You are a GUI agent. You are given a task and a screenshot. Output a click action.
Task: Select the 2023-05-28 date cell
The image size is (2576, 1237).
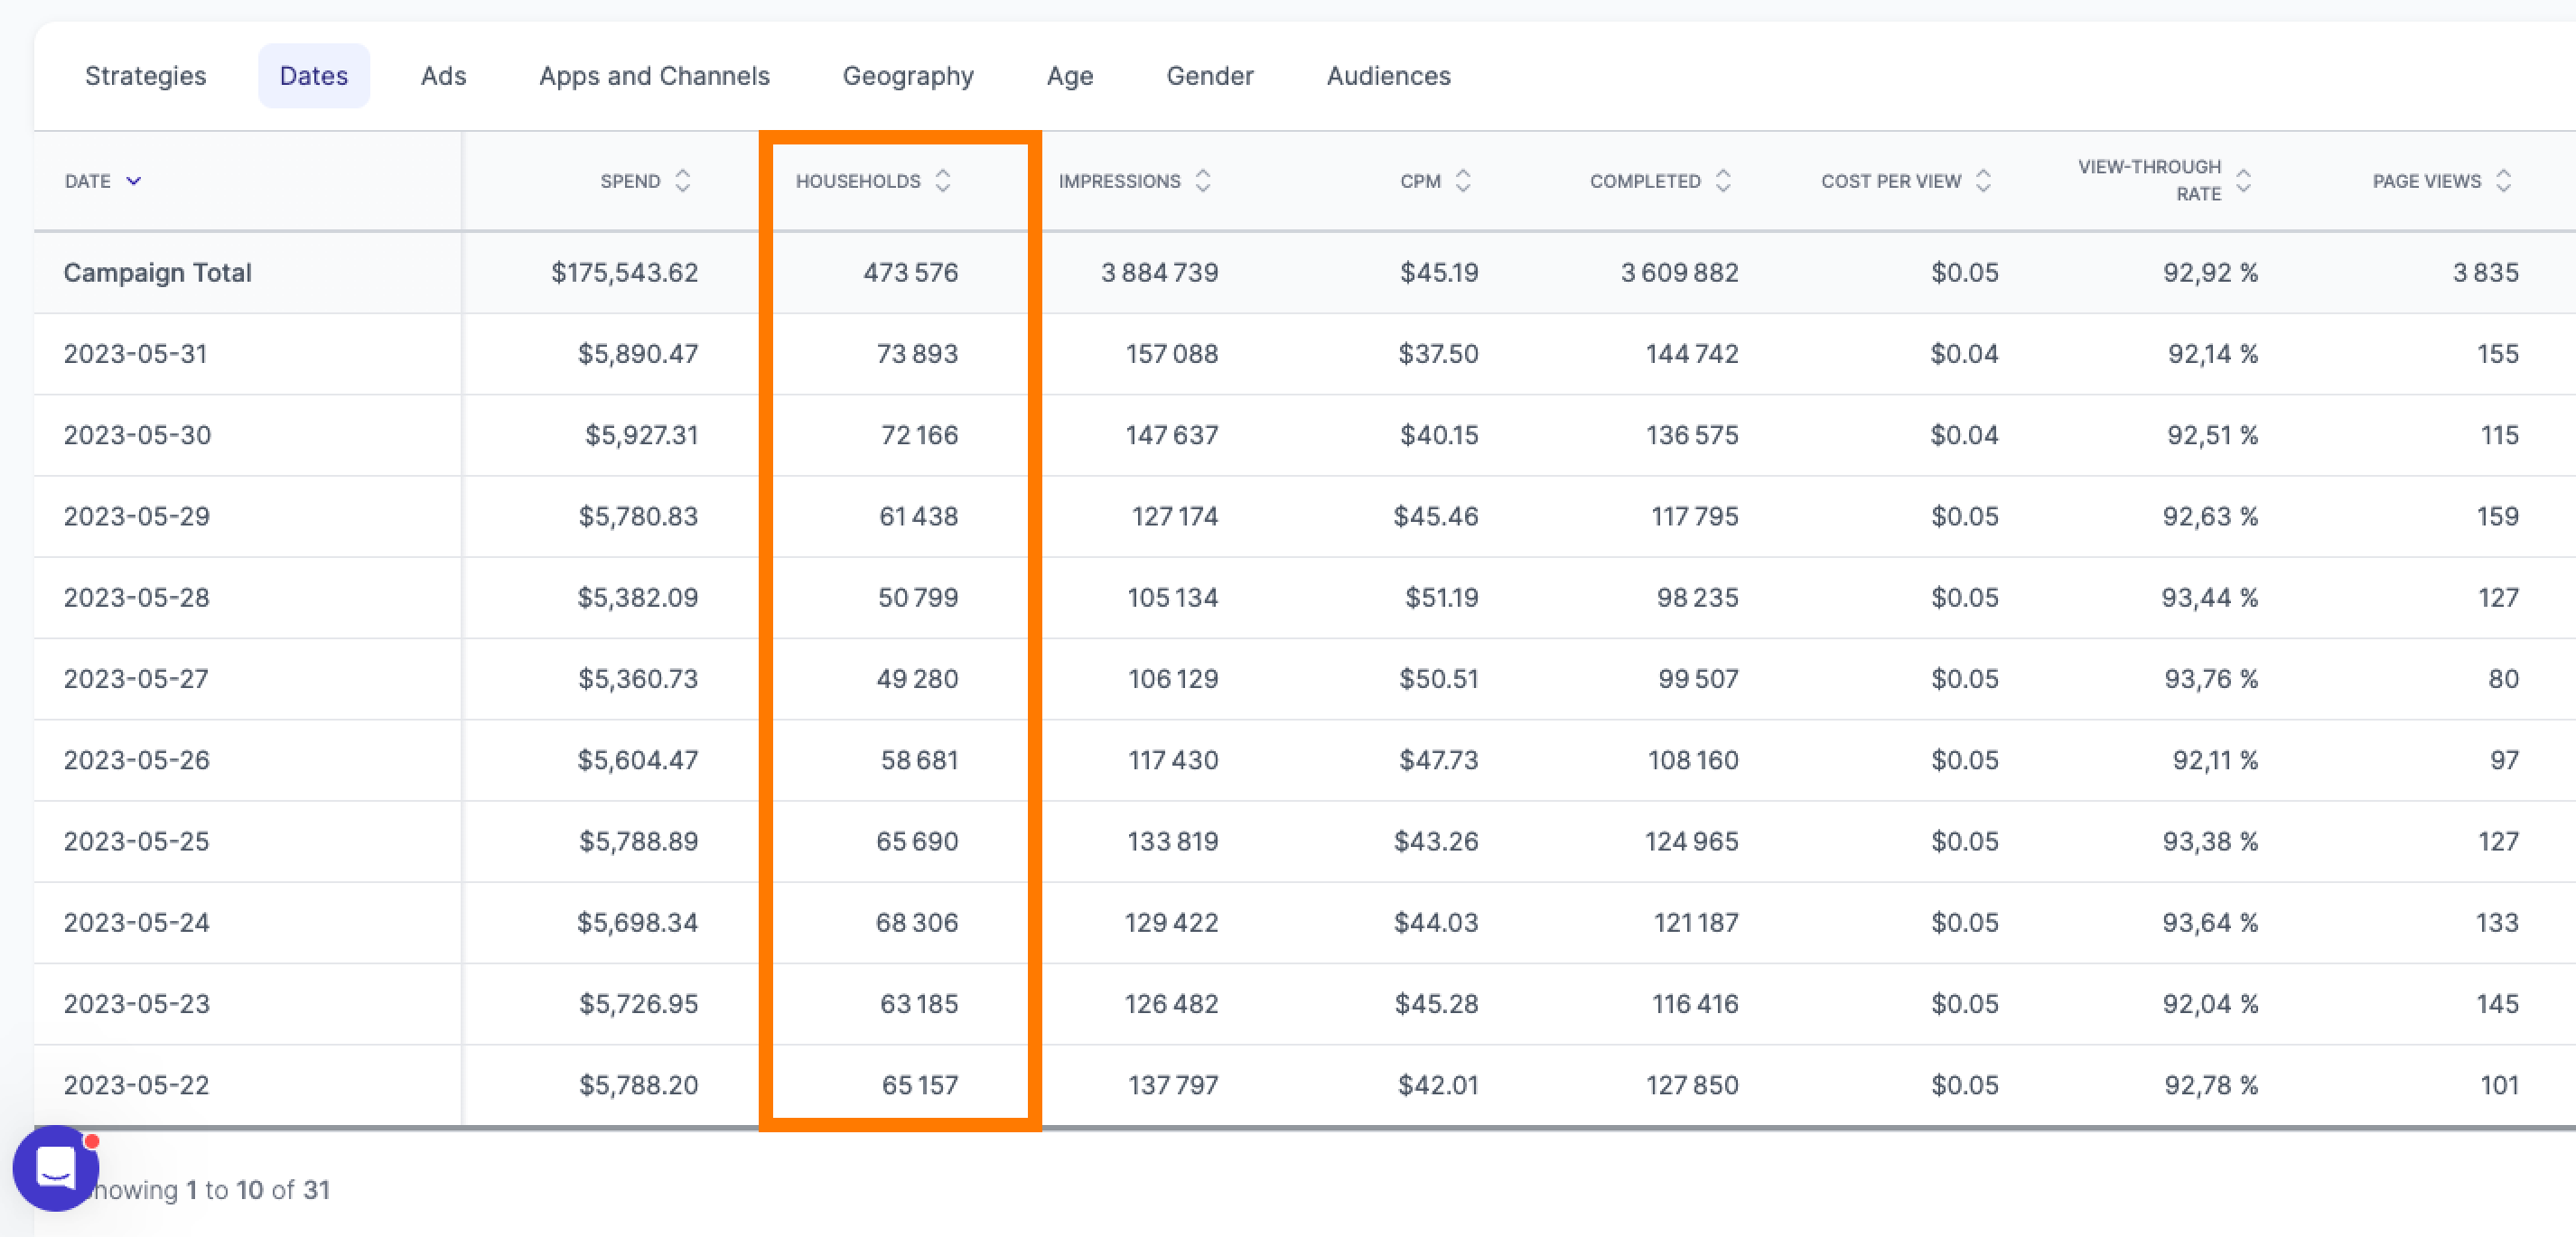(136, 597)
